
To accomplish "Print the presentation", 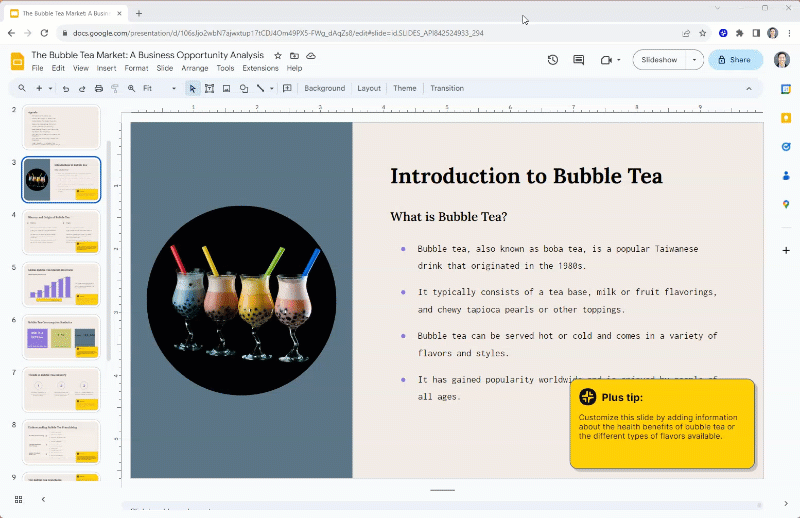I will coord(99,88).
